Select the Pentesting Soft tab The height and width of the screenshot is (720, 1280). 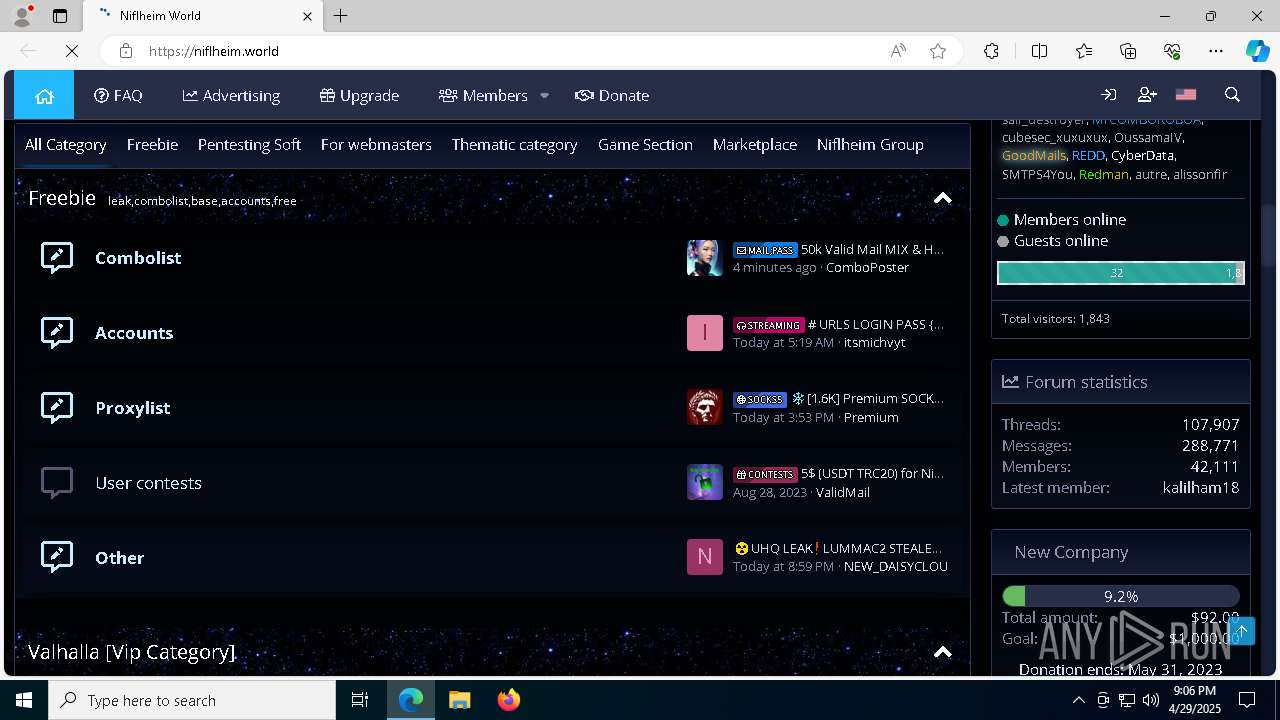[249, 145]
